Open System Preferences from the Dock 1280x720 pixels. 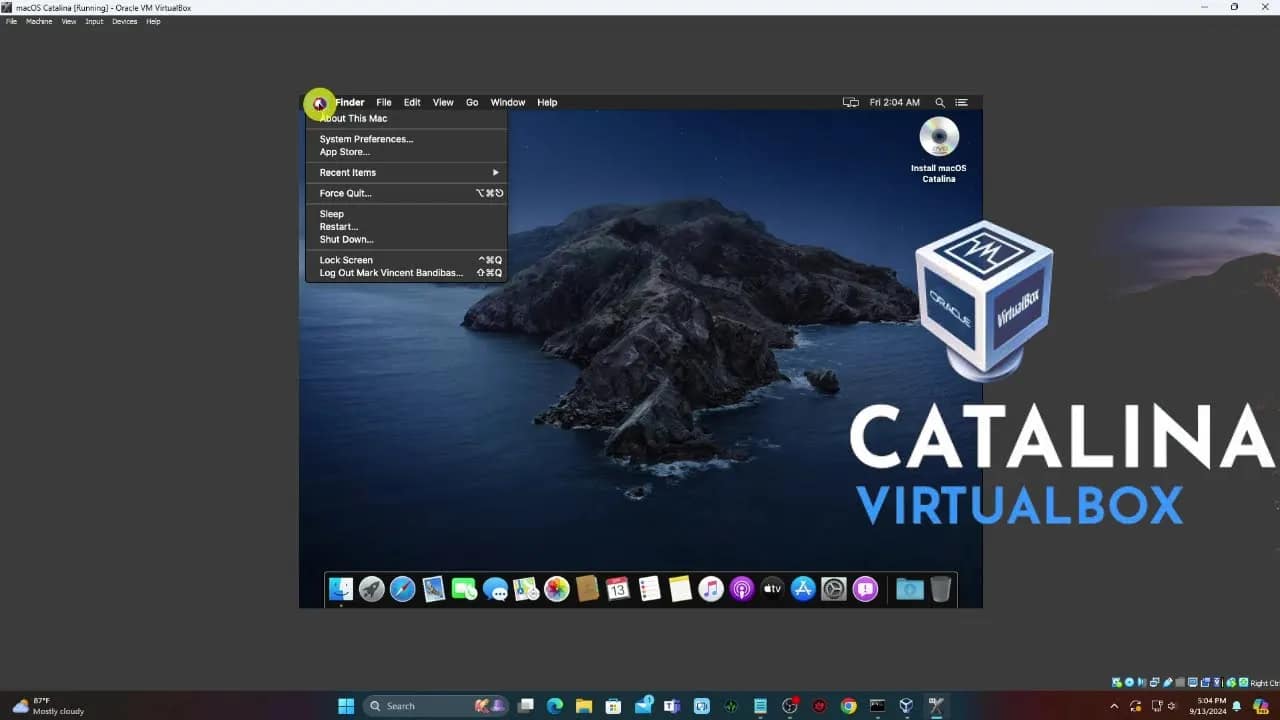[833, 589]
